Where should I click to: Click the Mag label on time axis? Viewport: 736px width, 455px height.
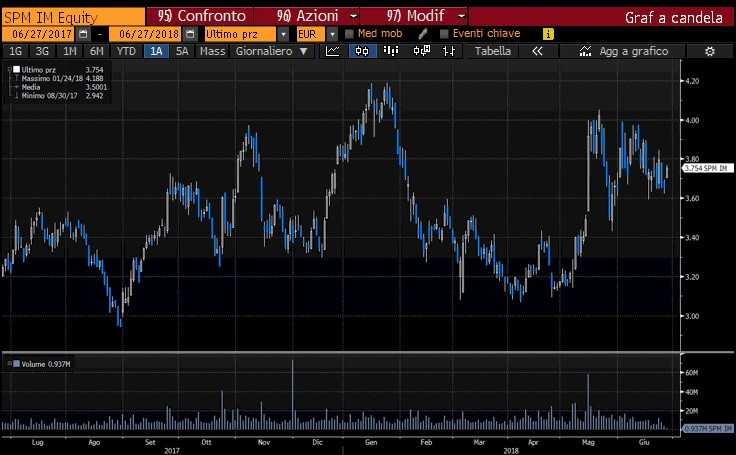588,442
